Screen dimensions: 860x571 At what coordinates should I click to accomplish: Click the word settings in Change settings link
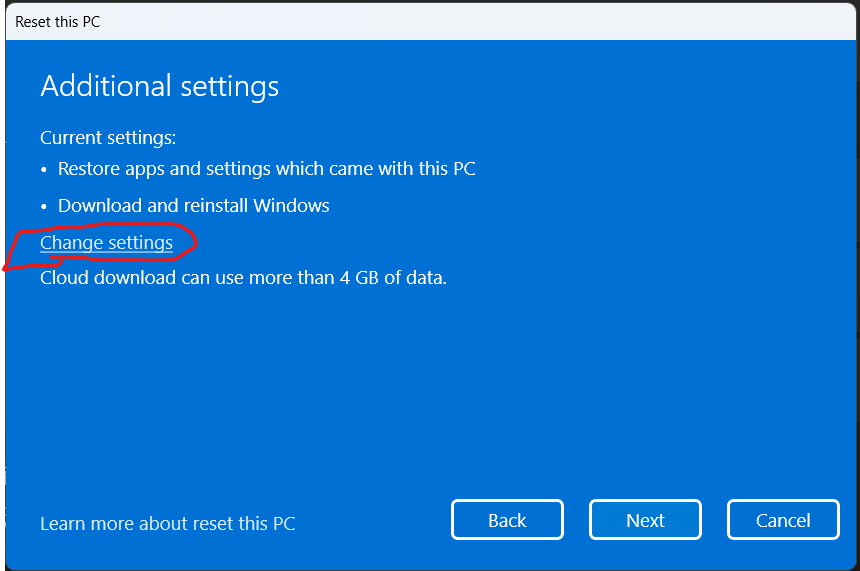click(x=139, y=243)
